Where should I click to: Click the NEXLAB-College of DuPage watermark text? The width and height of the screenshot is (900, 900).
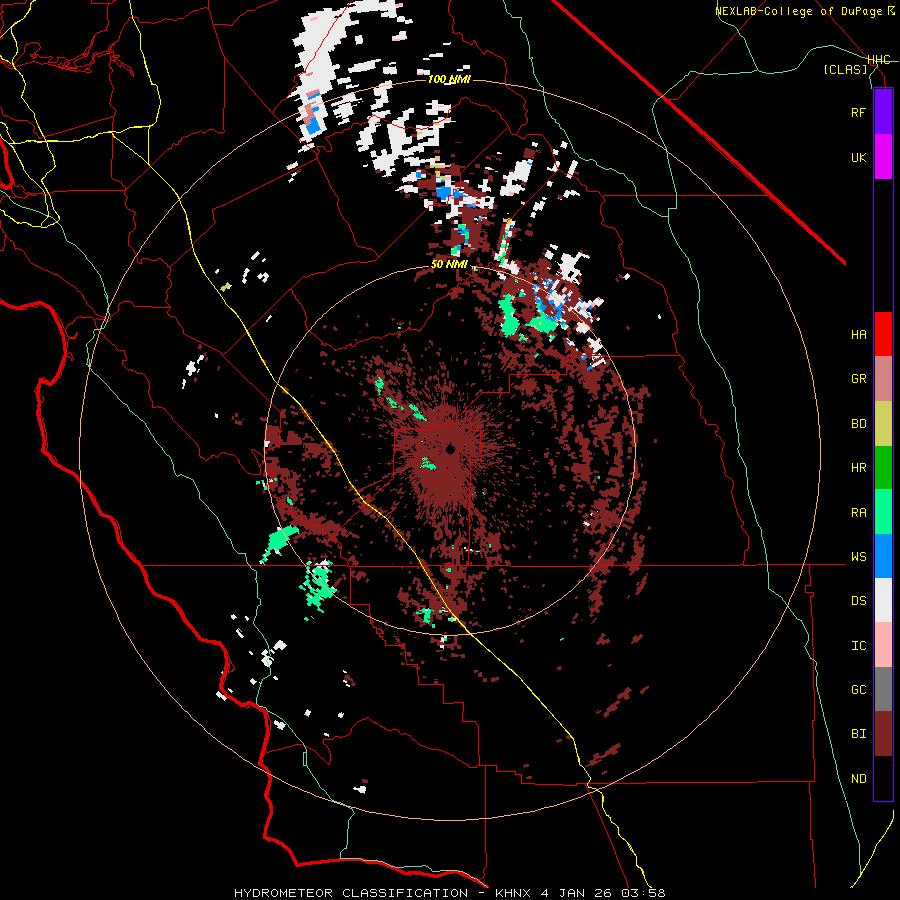[x=799, y=11]
